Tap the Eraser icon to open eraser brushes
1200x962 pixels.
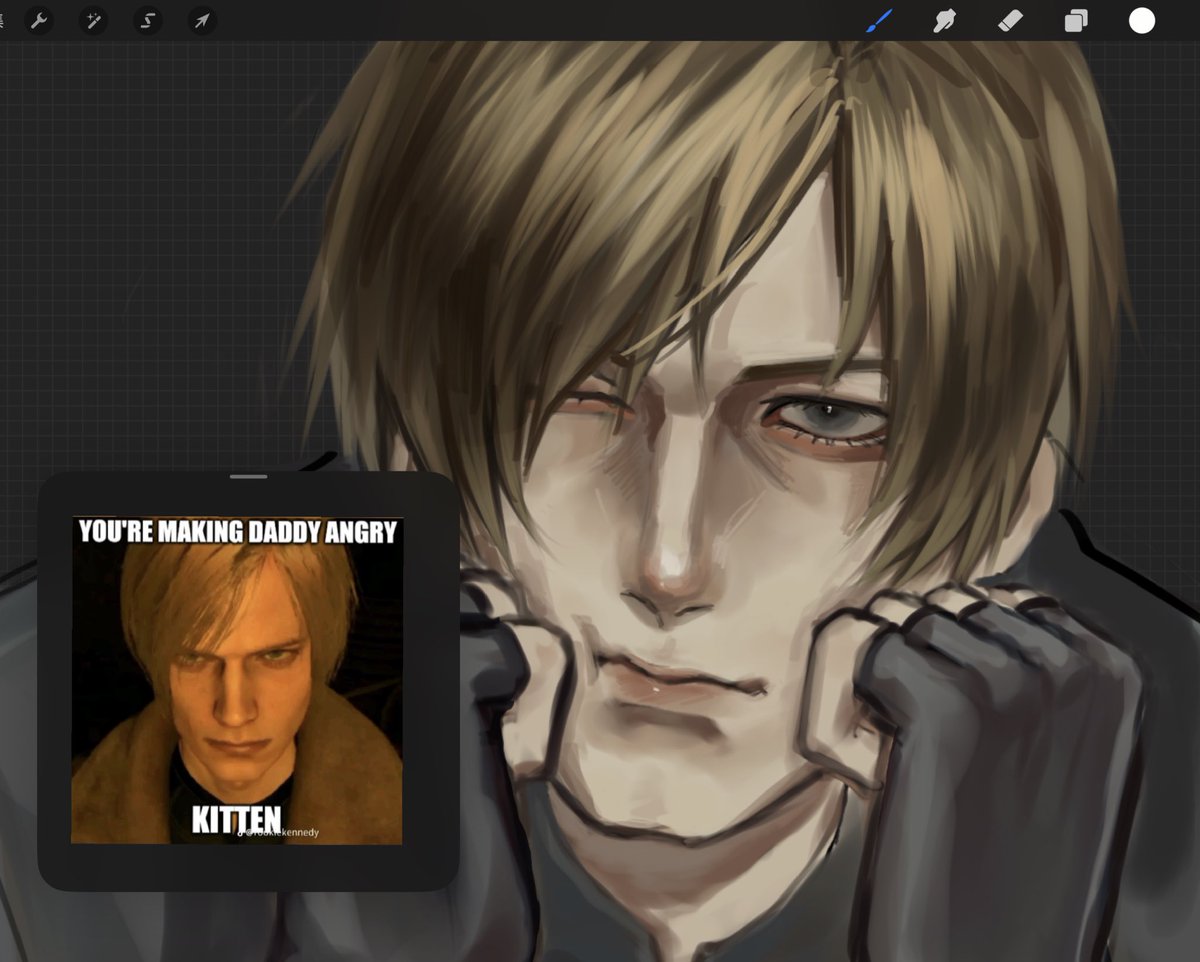pyautogui.click(x=1011, y=21)
